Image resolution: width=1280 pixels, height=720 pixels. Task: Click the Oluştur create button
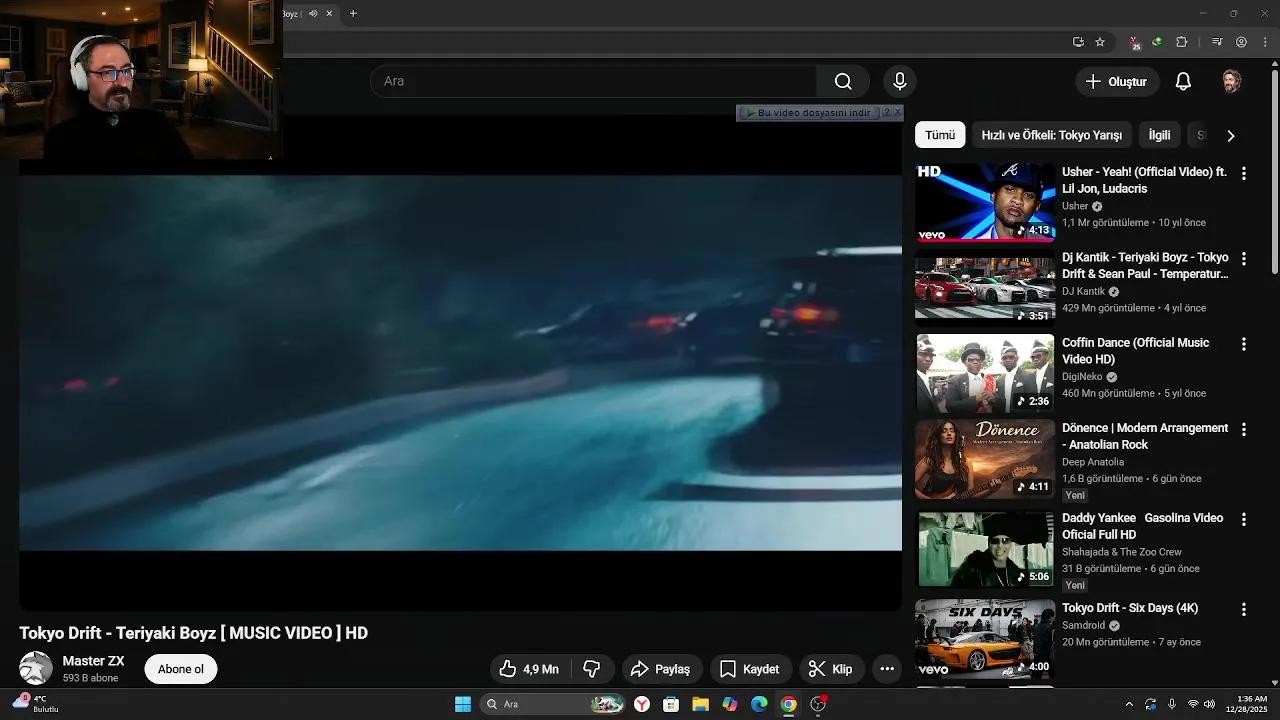[1116, 81]
